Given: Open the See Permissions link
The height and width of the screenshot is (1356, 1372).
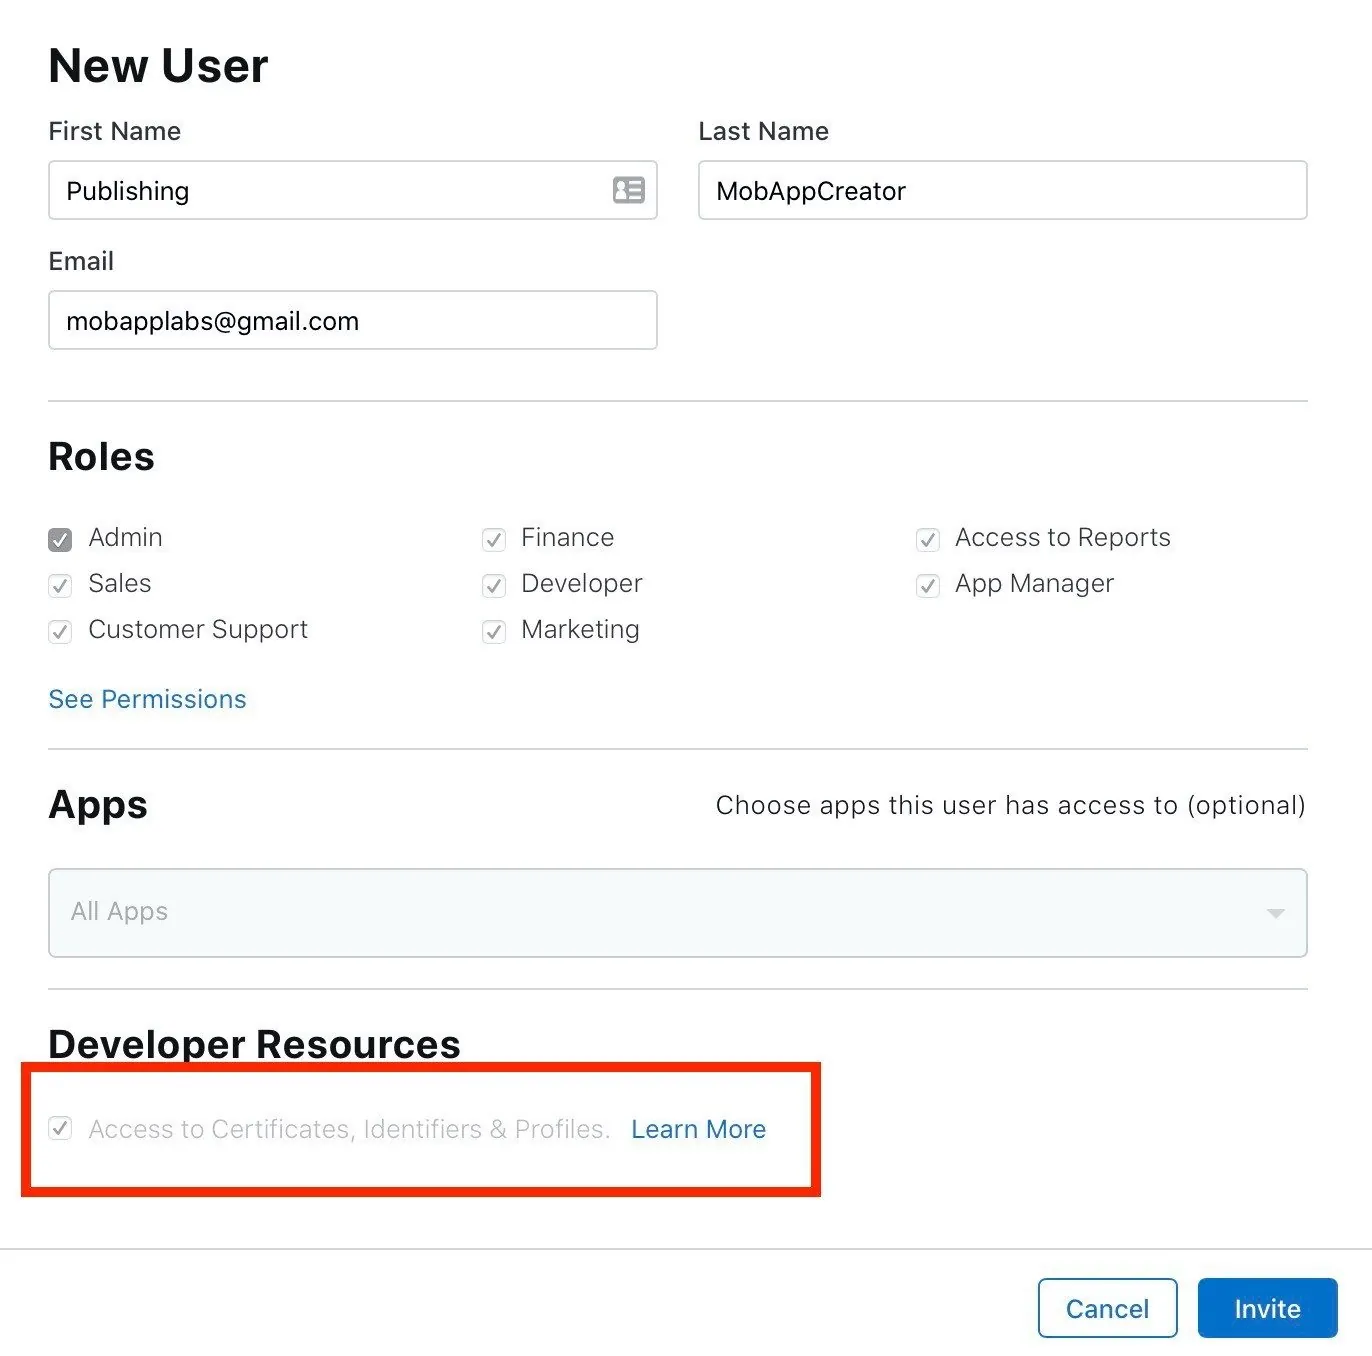Looking at the screenshot, I should tap(147, 699).
